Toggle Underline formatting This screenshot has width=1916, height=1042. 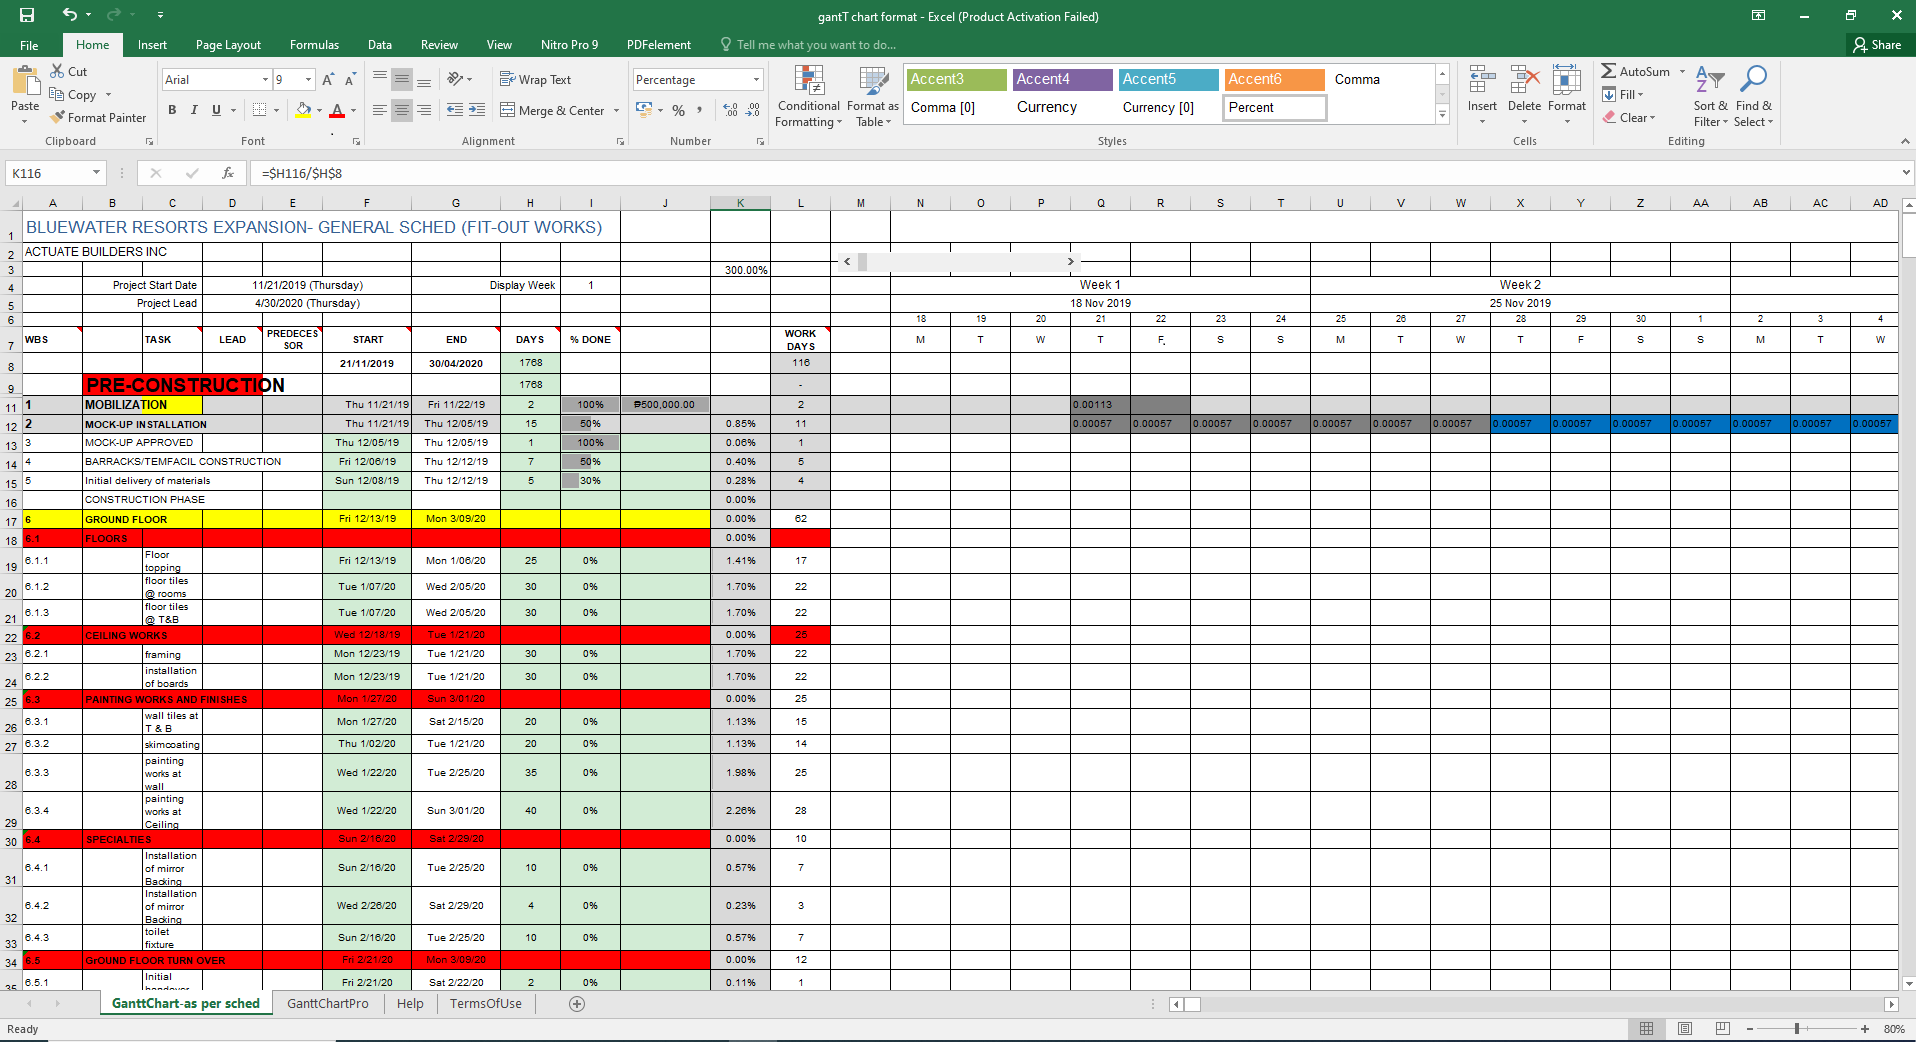(x=216, y=110)
